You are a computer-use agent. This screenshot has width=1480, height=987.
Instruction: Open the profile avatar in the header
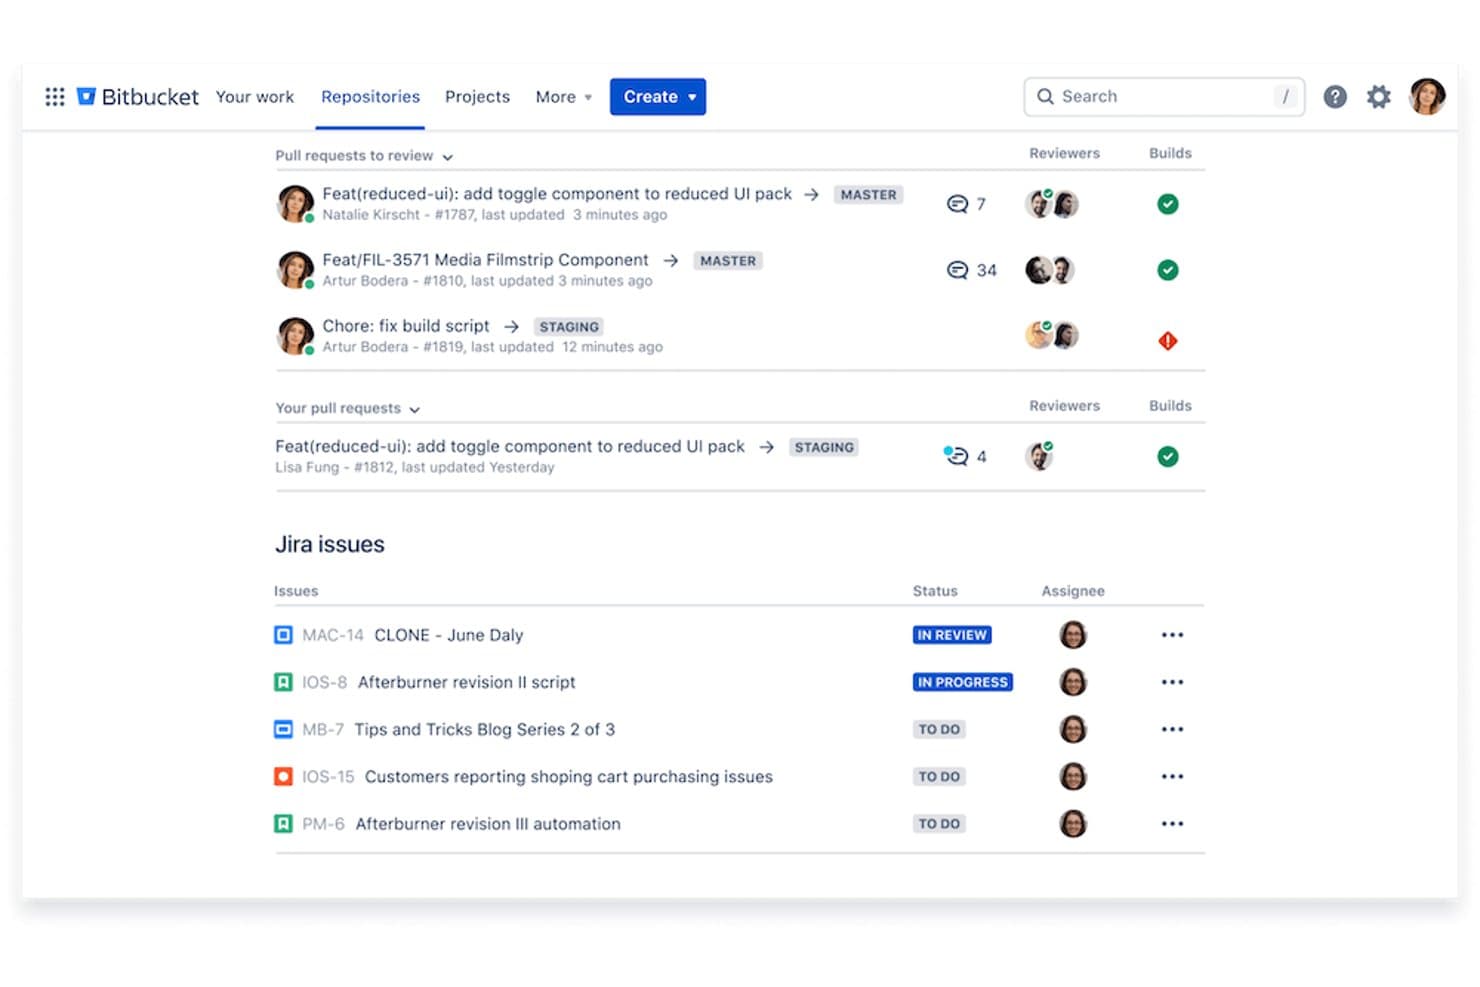[x=1427, y=97]
